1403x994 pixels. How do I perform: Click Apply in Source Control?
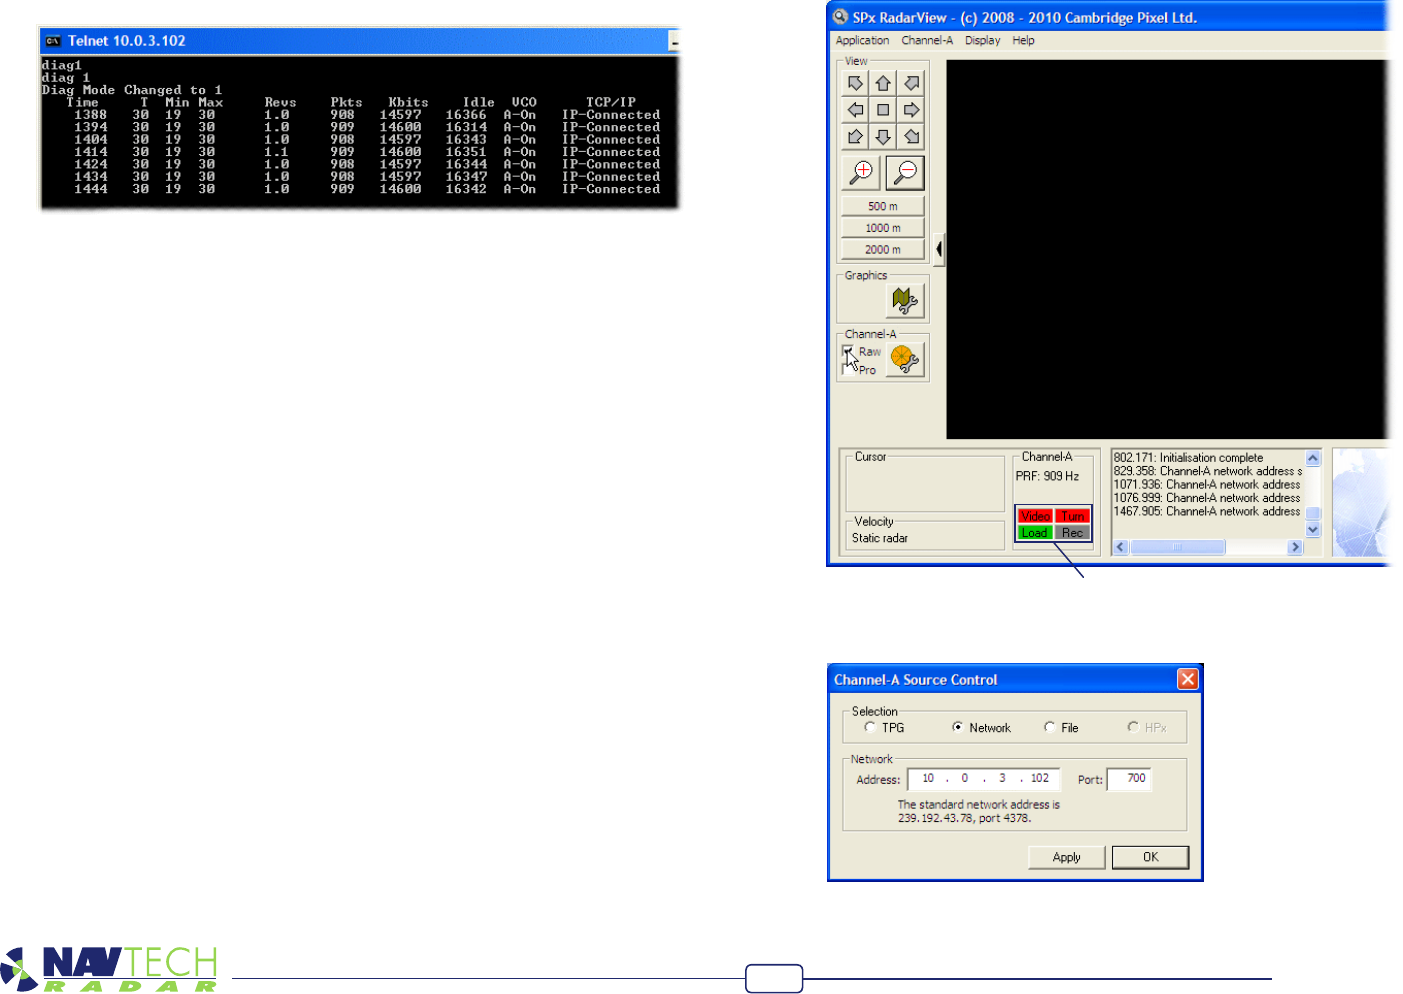point(1066,857)
